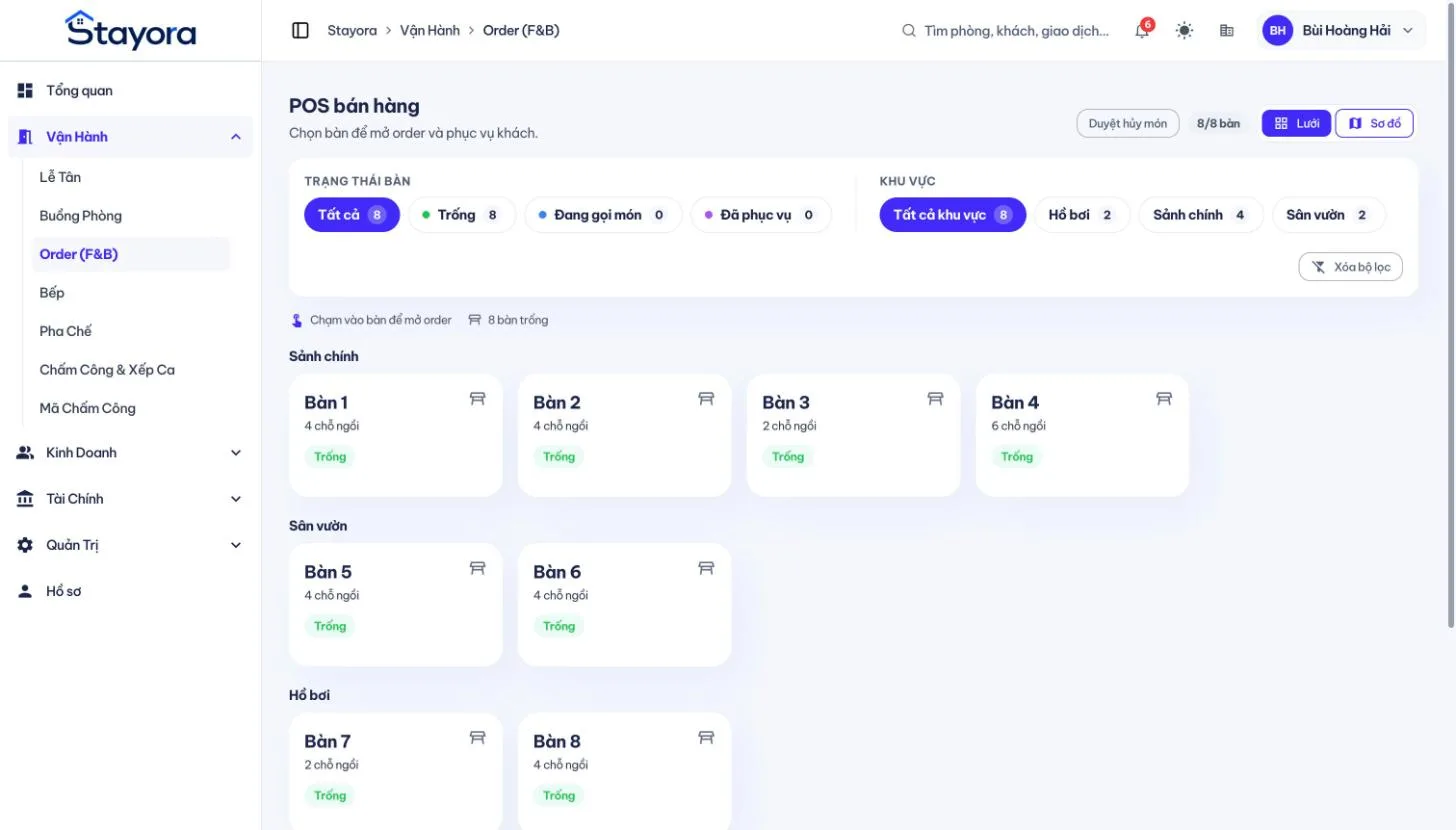Expand the Tài Chính menu

tap(130, 499)
